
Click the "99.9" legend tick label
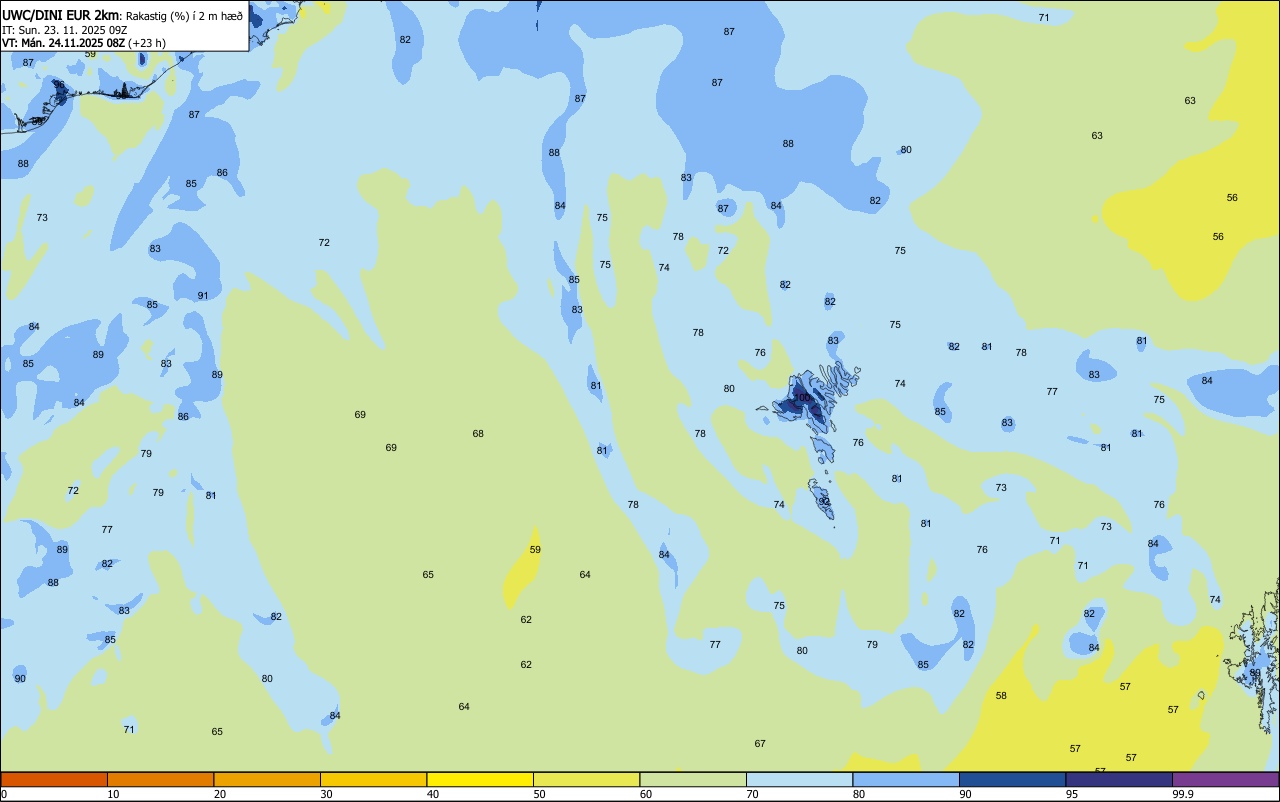tap(1183, 794)
